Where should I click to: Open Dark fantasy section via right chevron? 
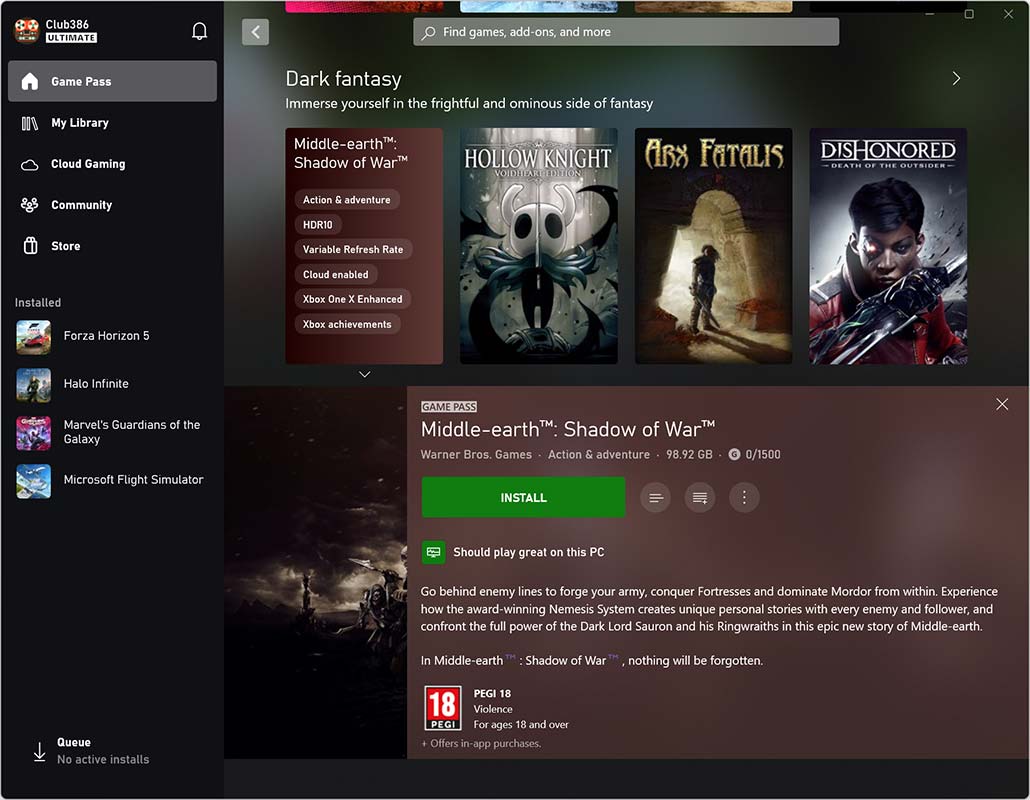pos(955,77)
